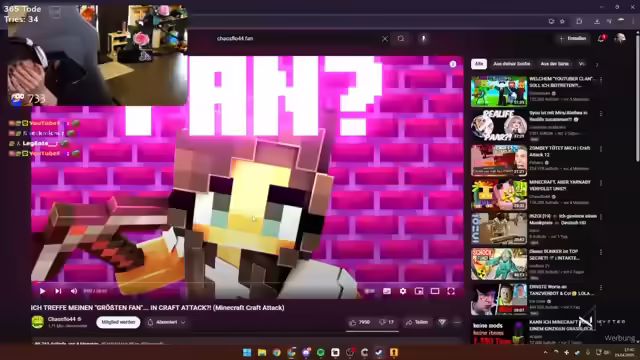Start voice search with microphone
The height and width of the screenshot is (360, 640).
[x=423, y=39]
